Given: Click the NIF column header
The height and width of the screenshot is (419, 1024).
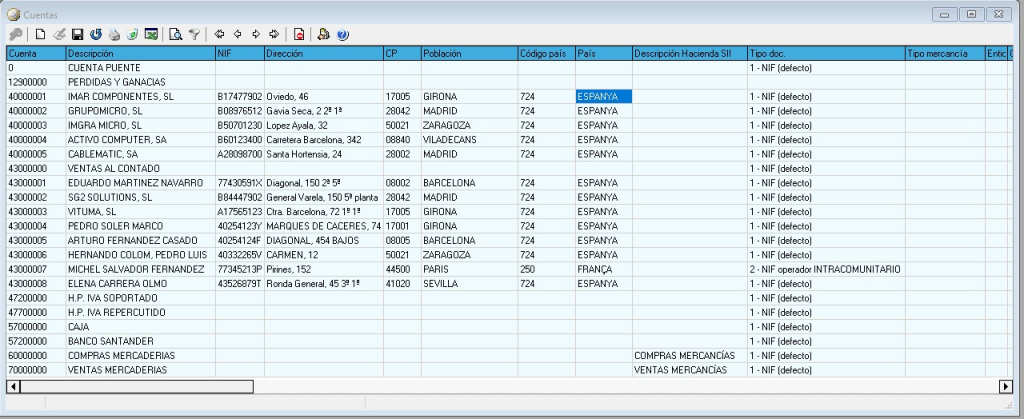Looking at the screenshot, I should click(240, 54).
